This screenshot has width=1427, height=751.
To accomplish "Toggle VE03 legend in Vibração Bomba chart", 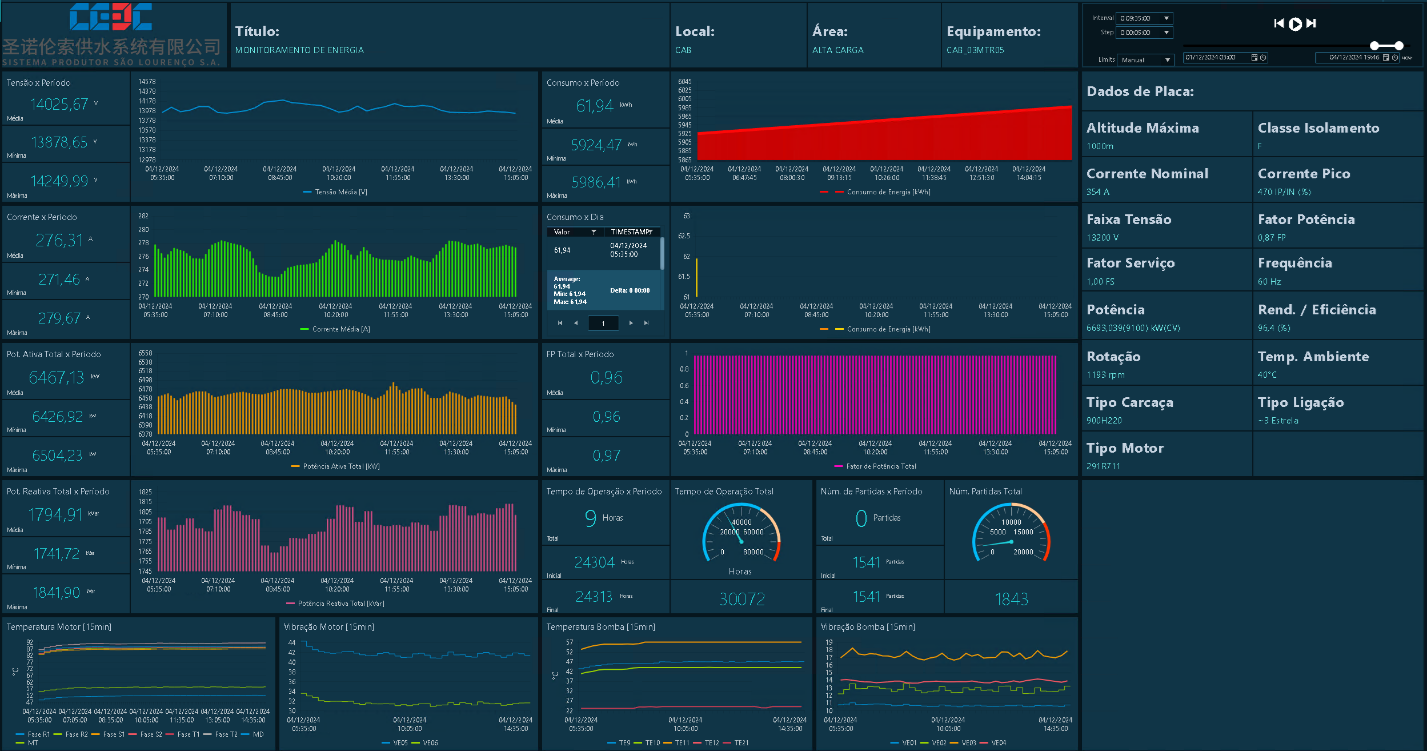I will click(x=964, y=742).
